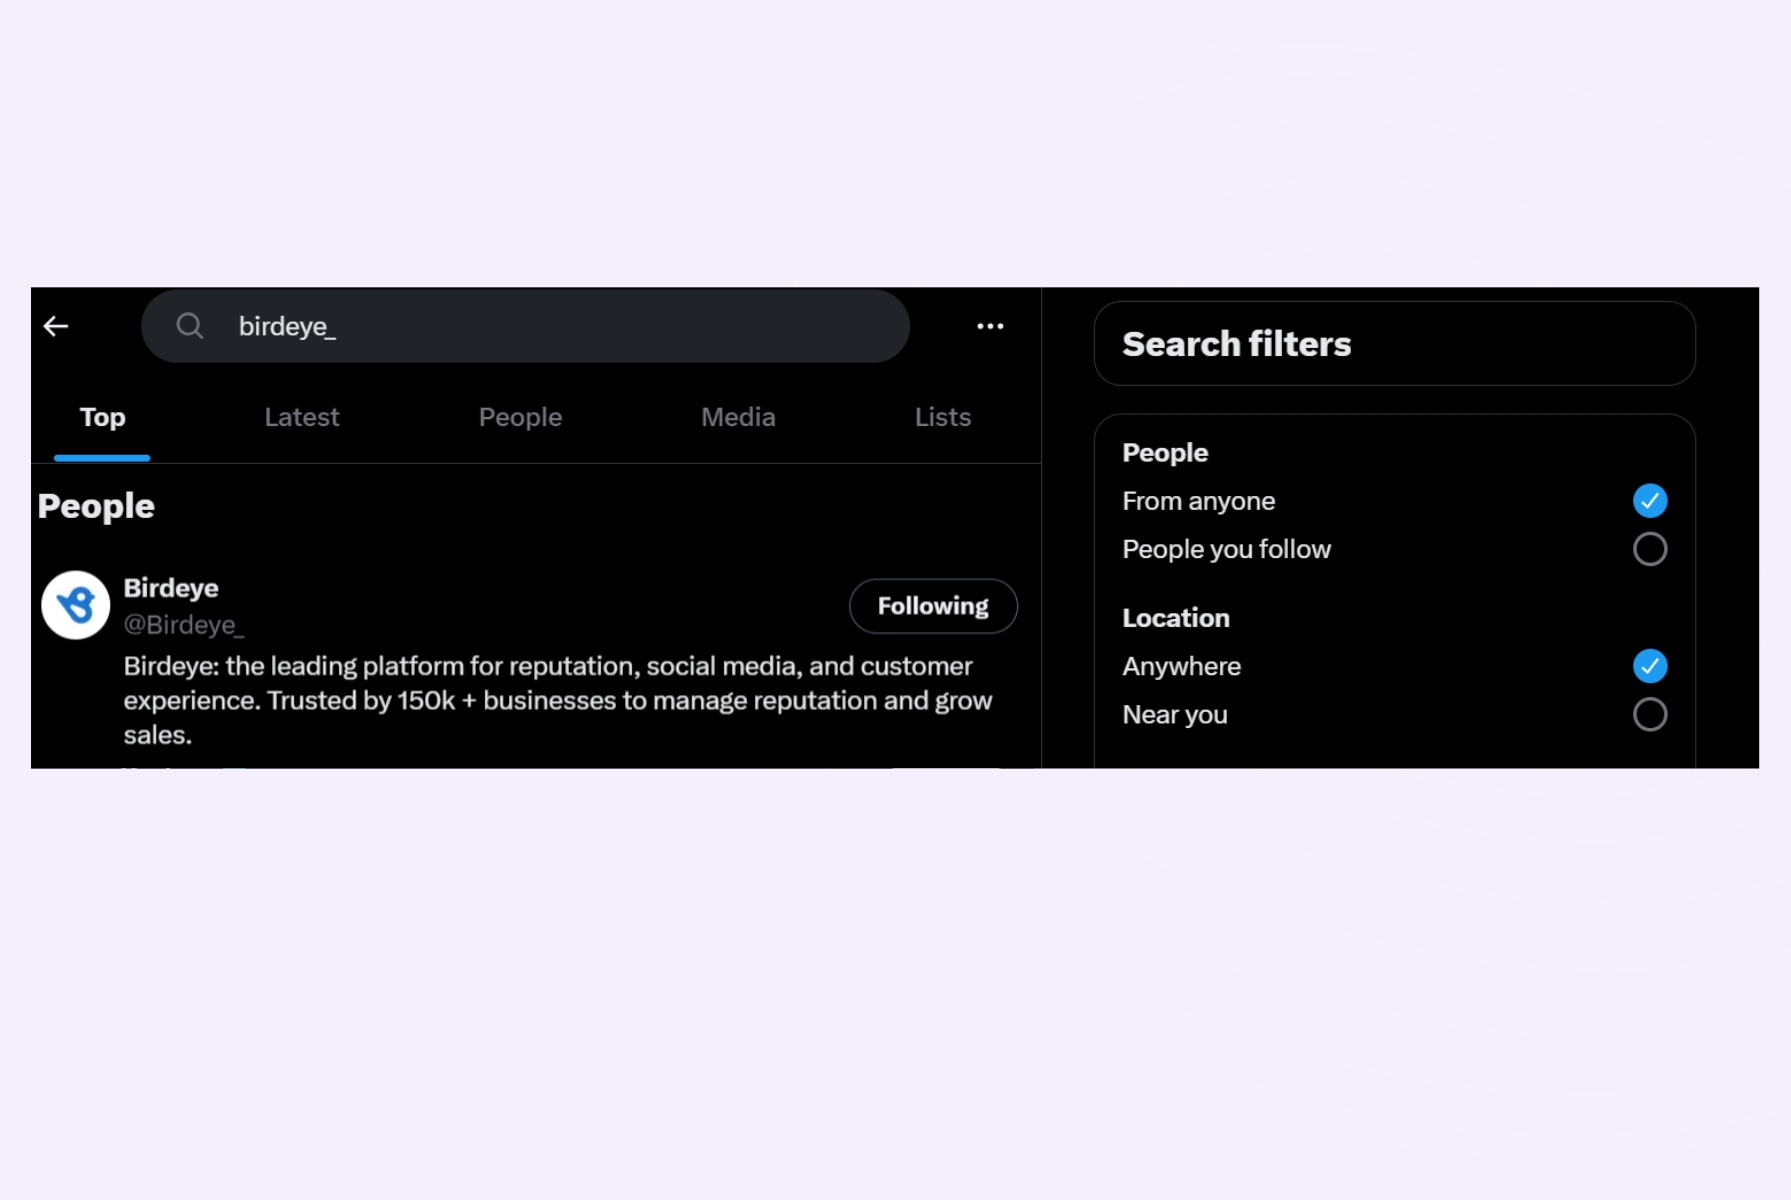Select the From anyone filter
This screenshot has width=1791, height=1200.
tap(1198, 500)
